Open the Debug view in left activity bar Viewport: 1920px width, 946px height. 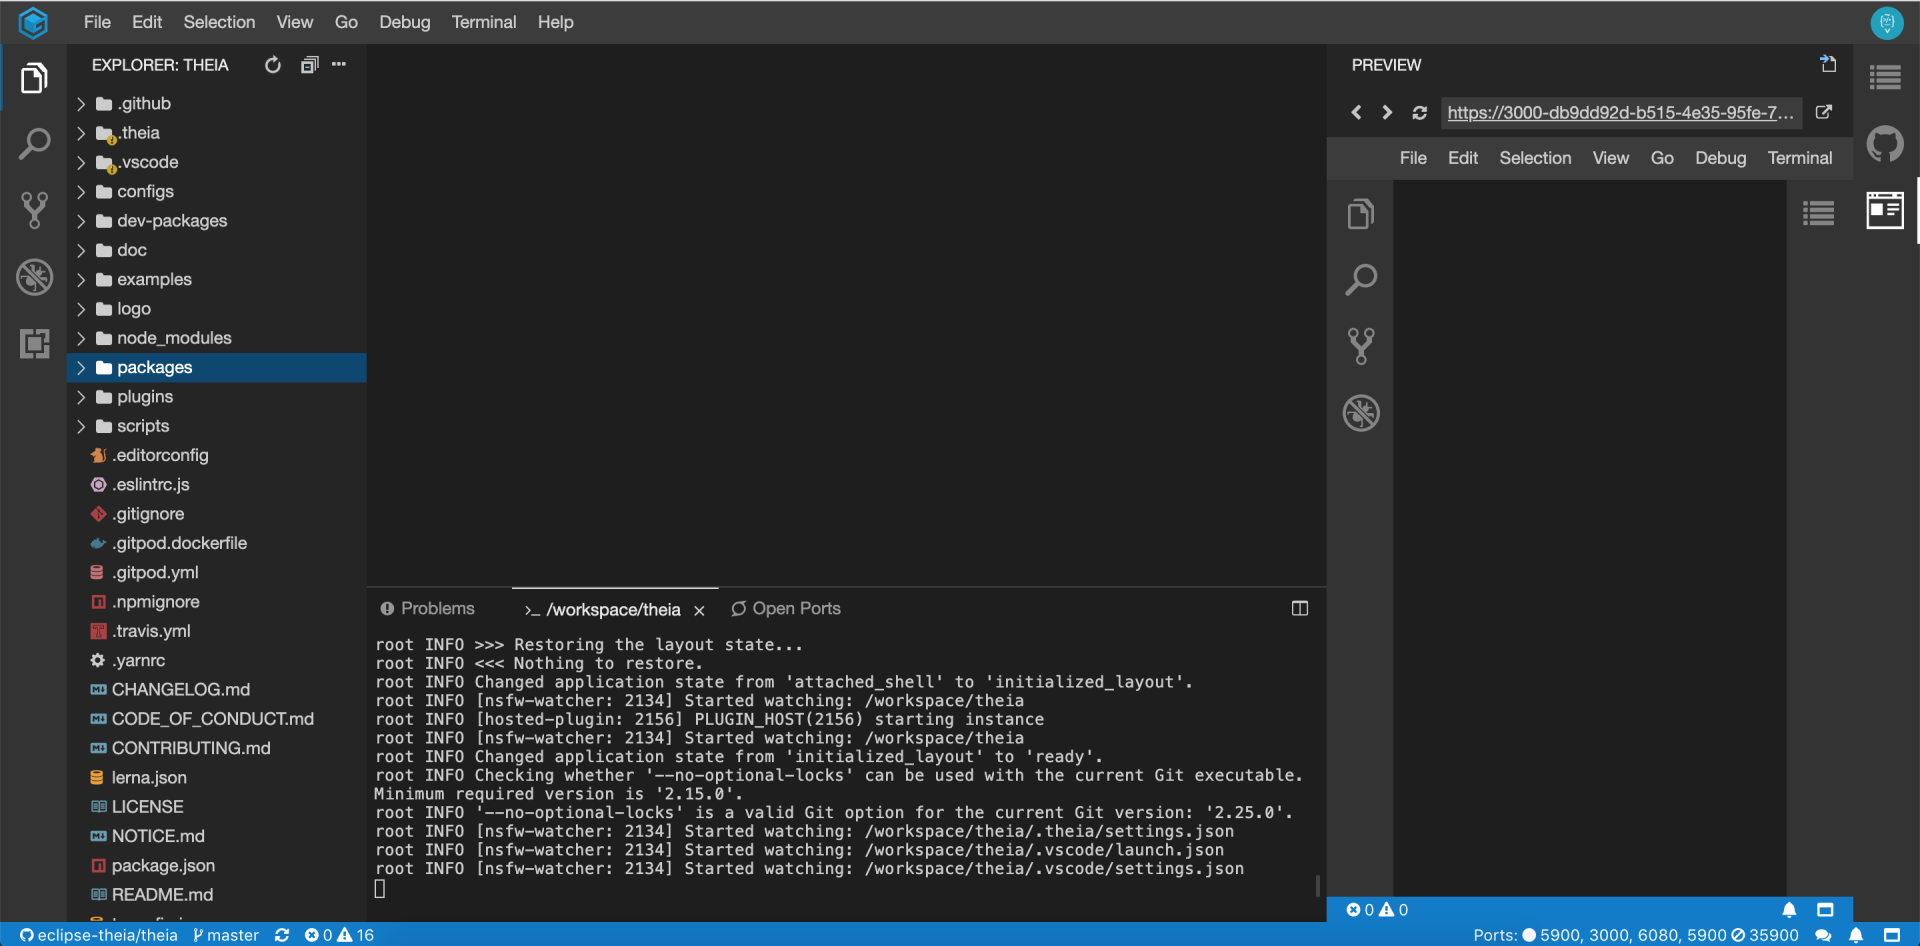(x=34, y=277)
